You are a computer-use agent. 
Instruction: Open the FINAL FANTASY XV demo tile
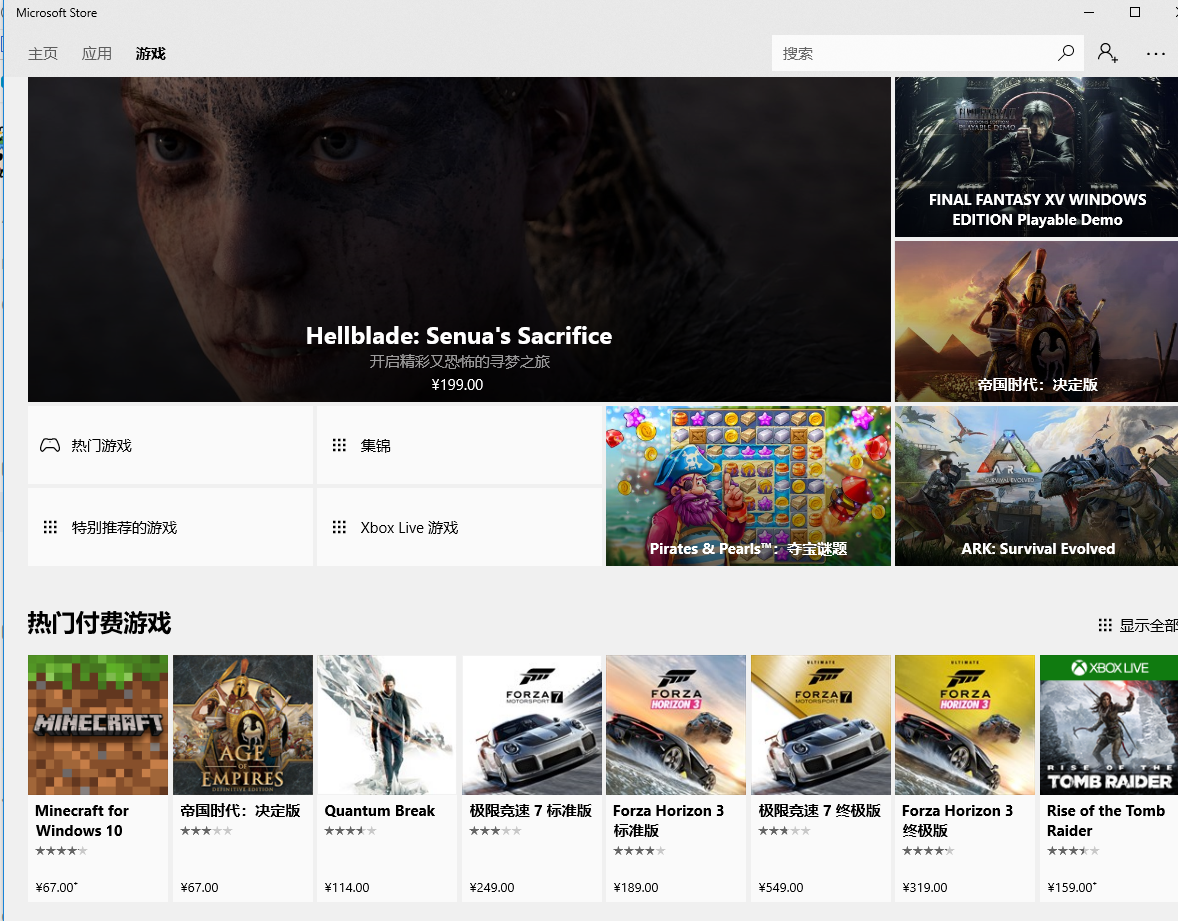click(x=1036, y=157)
